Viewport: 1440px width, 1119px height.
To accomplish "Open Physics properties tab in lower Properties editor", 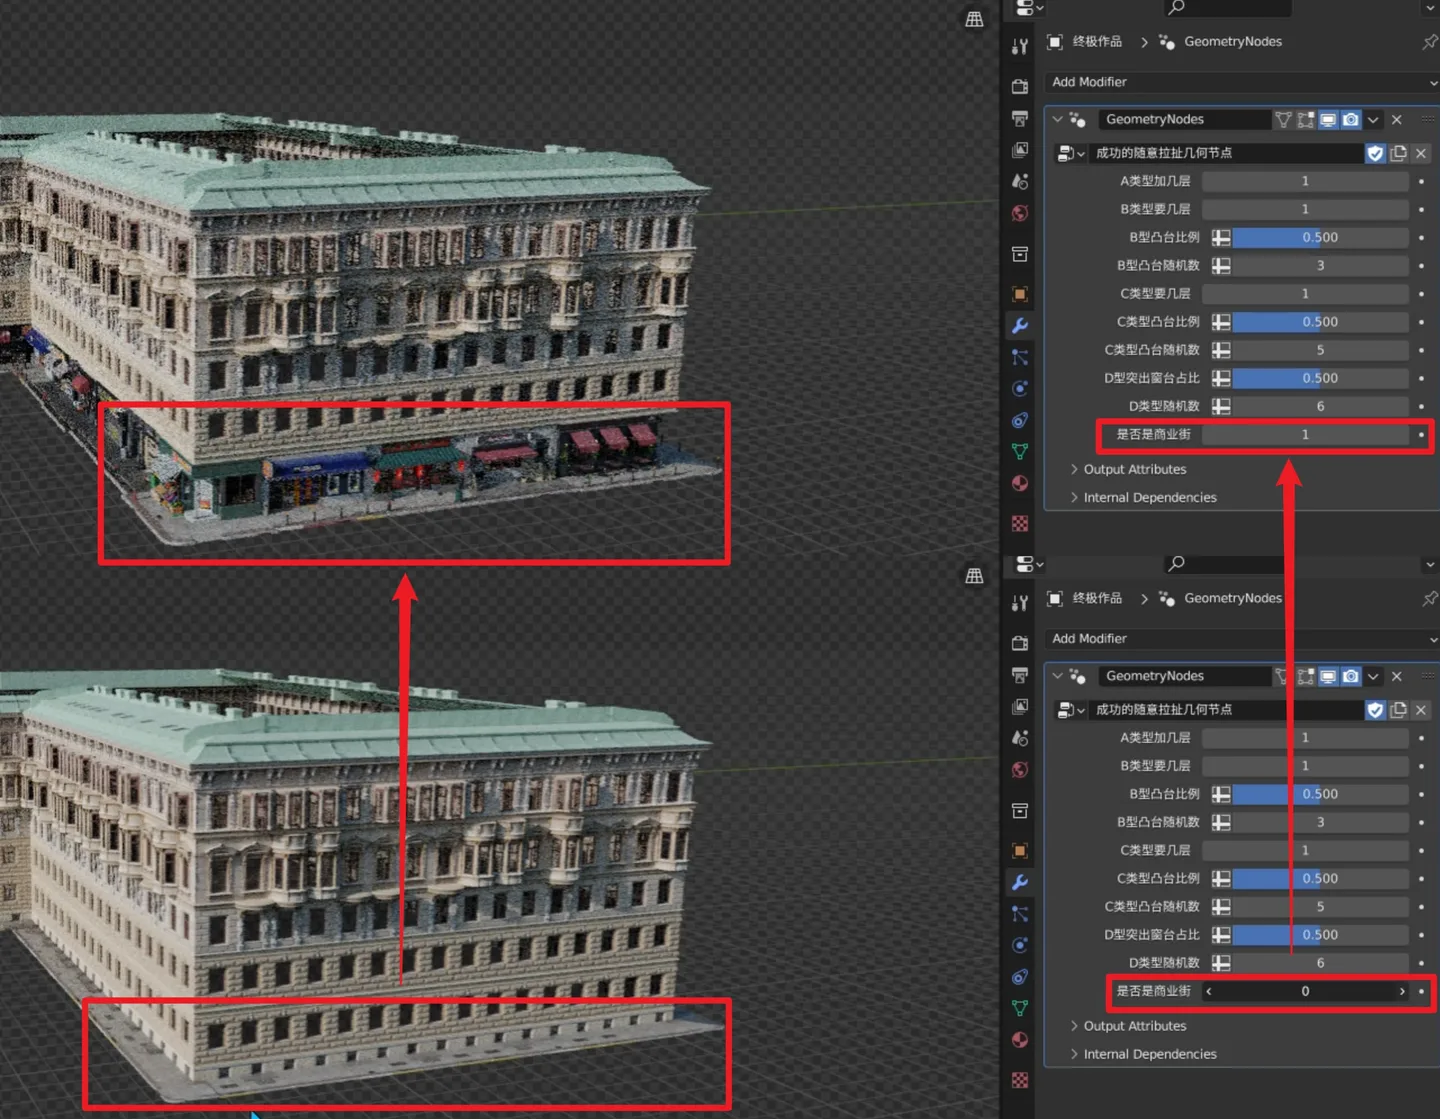I will [x=1020, y=945].
